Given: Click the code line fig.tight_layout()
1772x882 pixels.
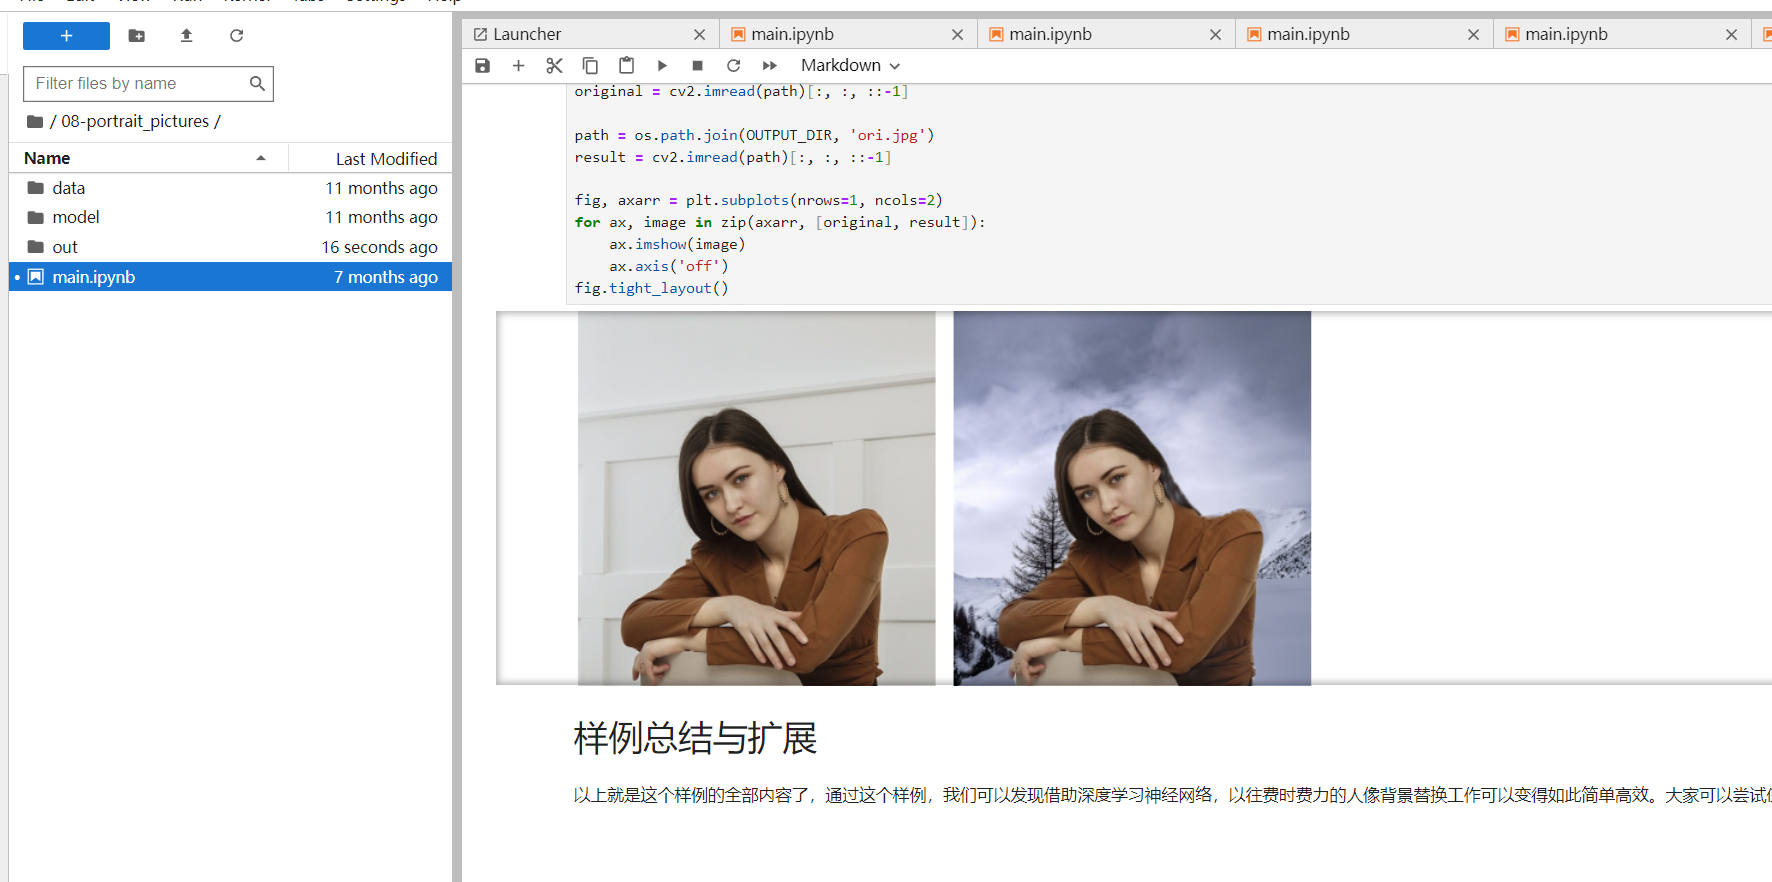Looking at the screenshot, I should tap(651, 289).
